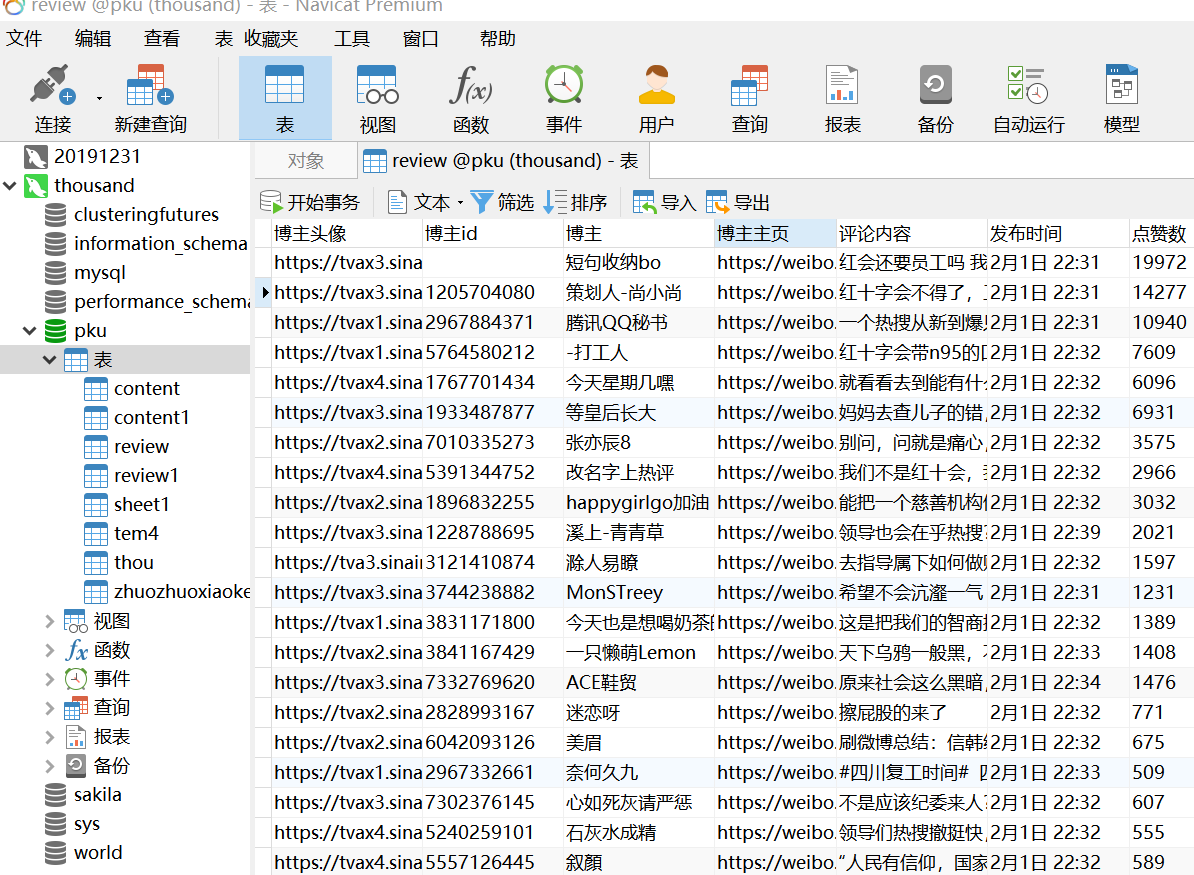The image size is (1194, 875).
Task: Open the sheet1 table
Action: point(141,504)
